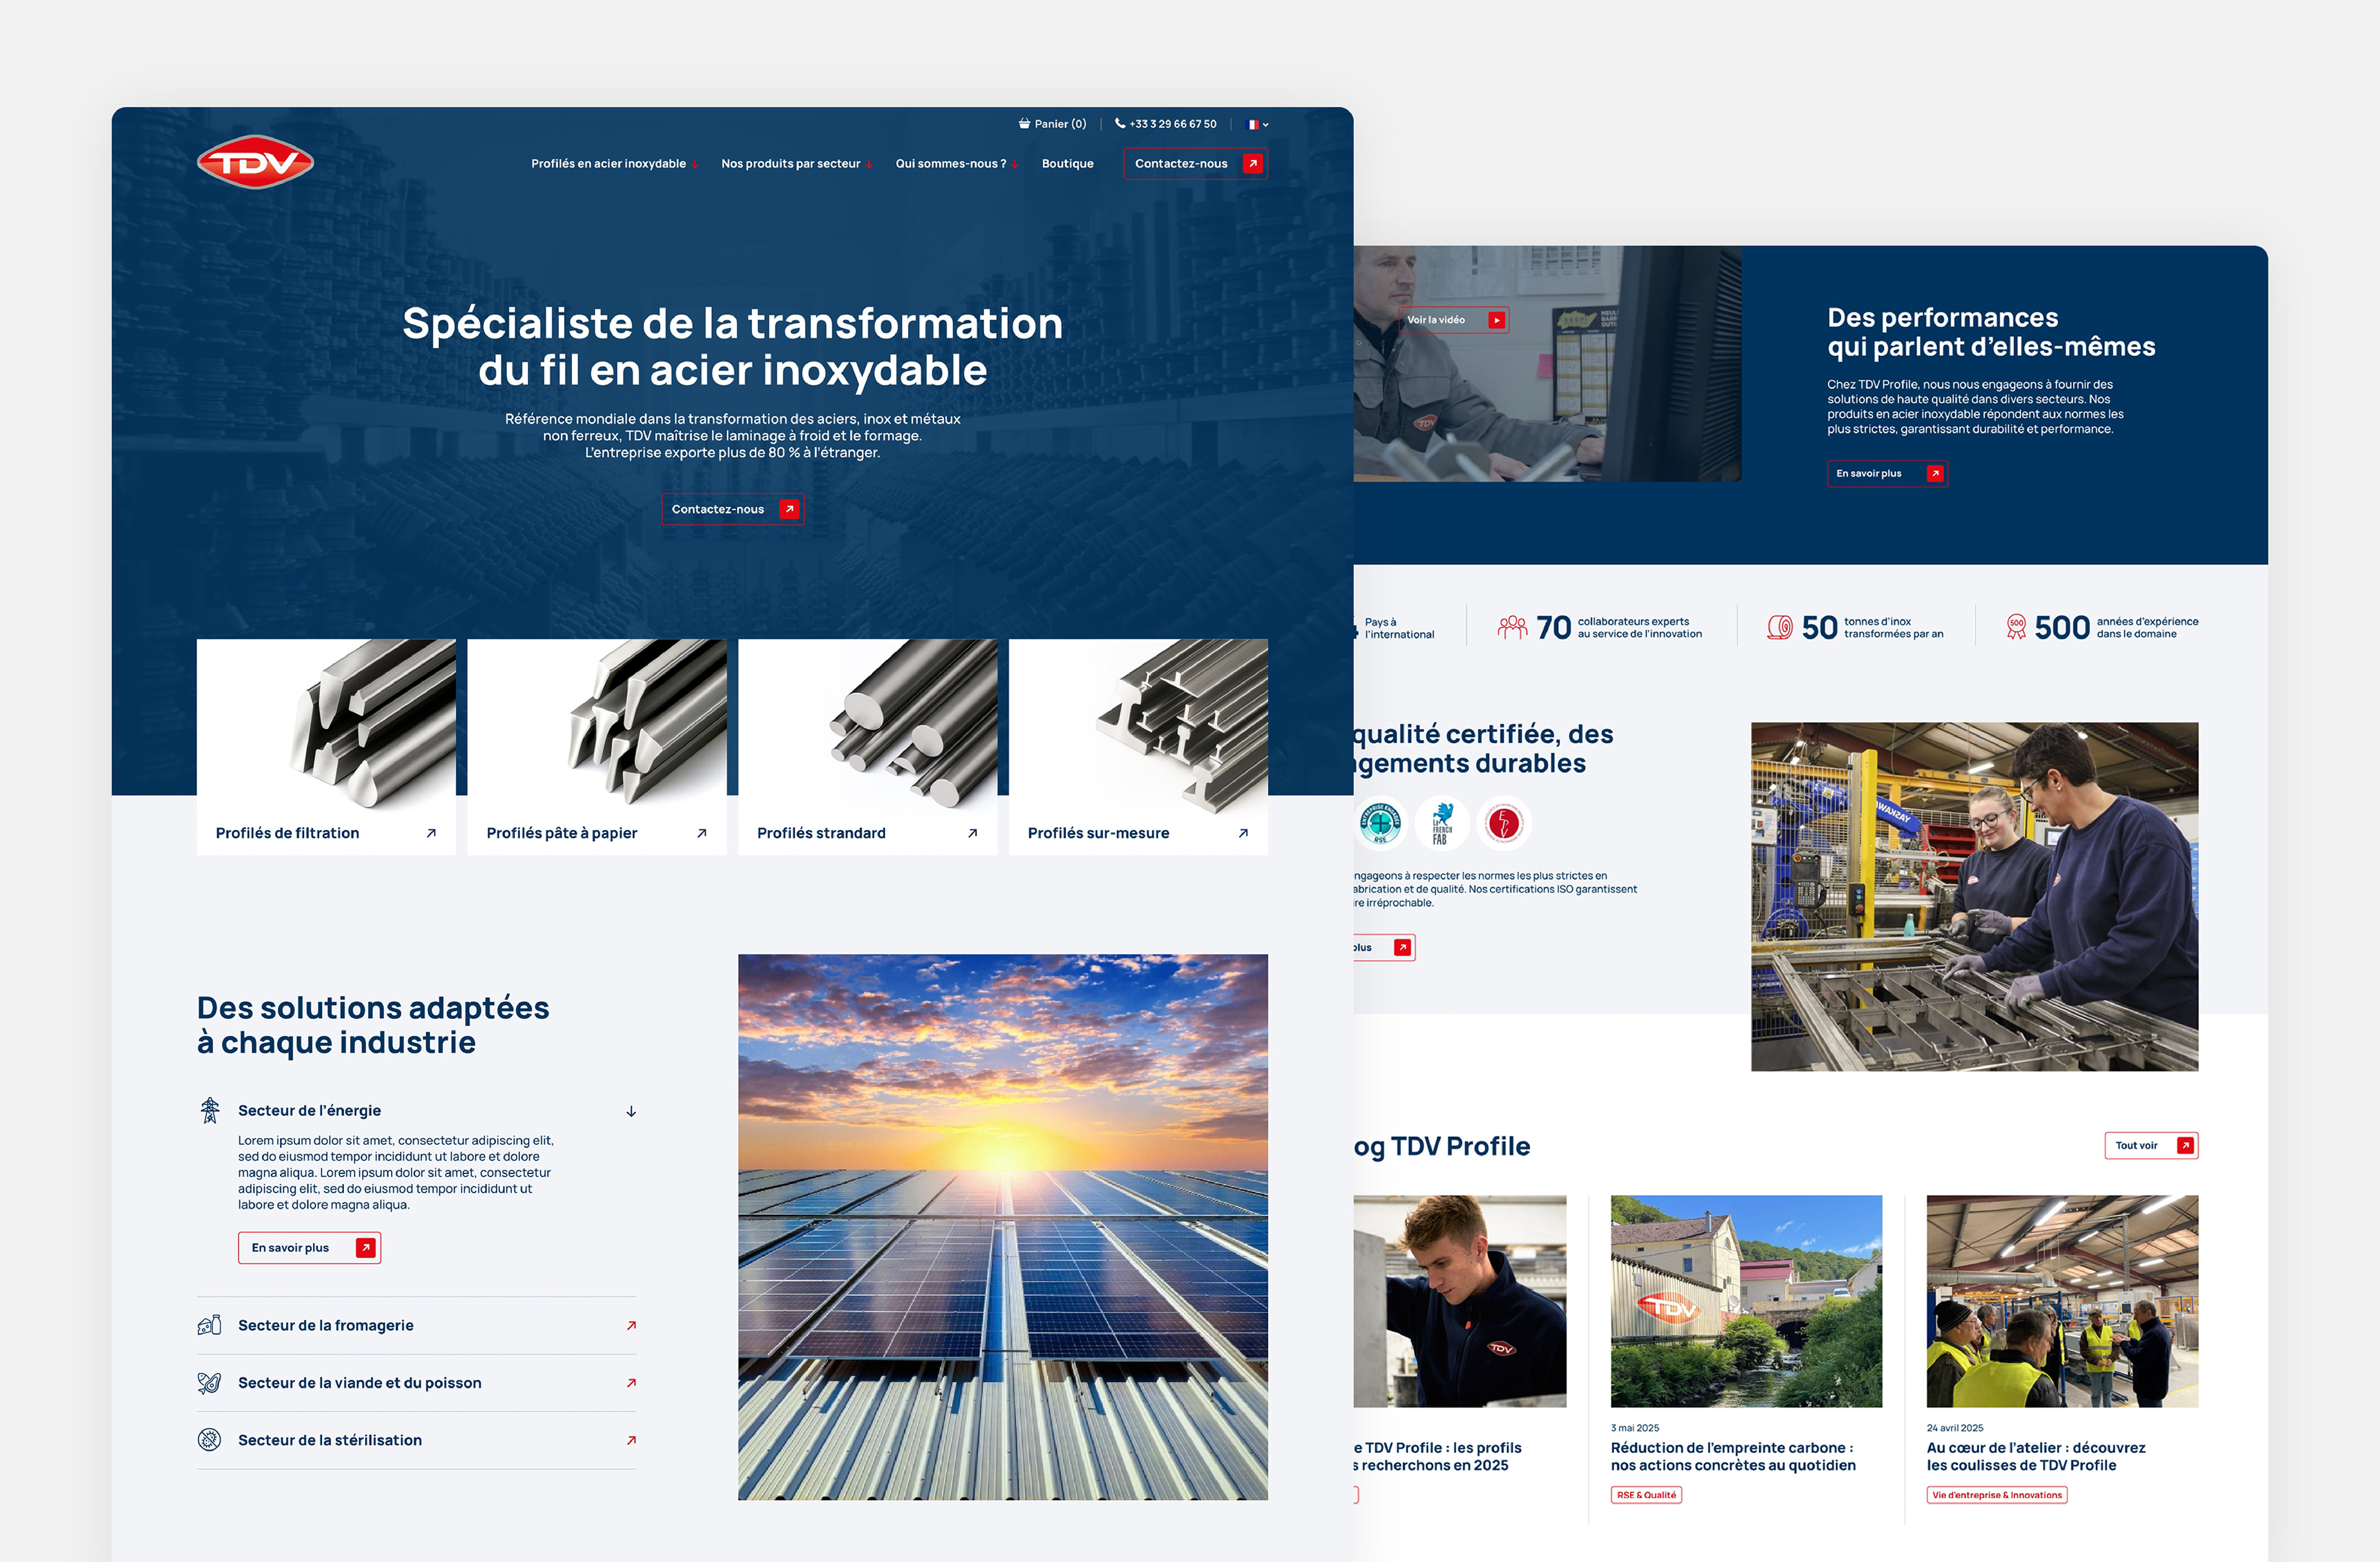Viewport: 2380px width, 1562px height.
Task: Open the blog thumbnail of visitors in yellow vests
Action: tap(2062, 1301)
